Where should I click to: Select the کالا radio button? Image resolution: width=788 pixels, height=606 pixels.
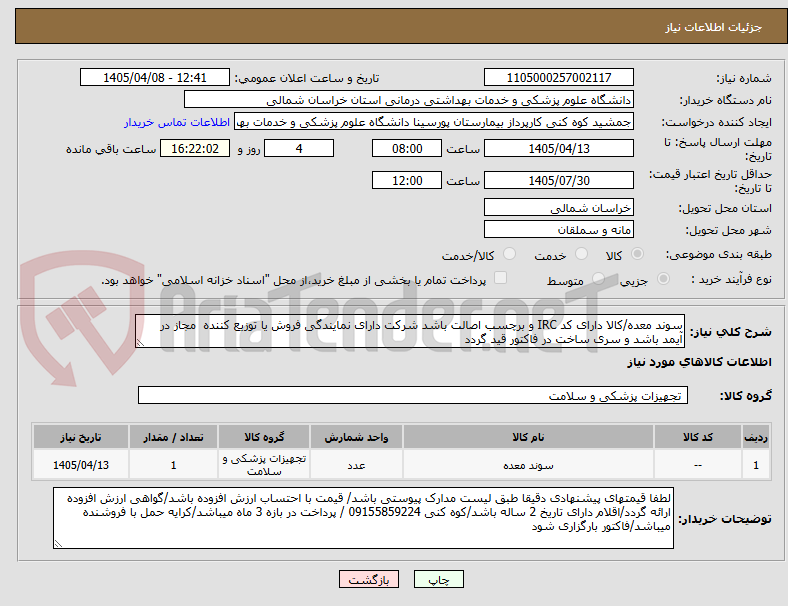coord(637,254)
